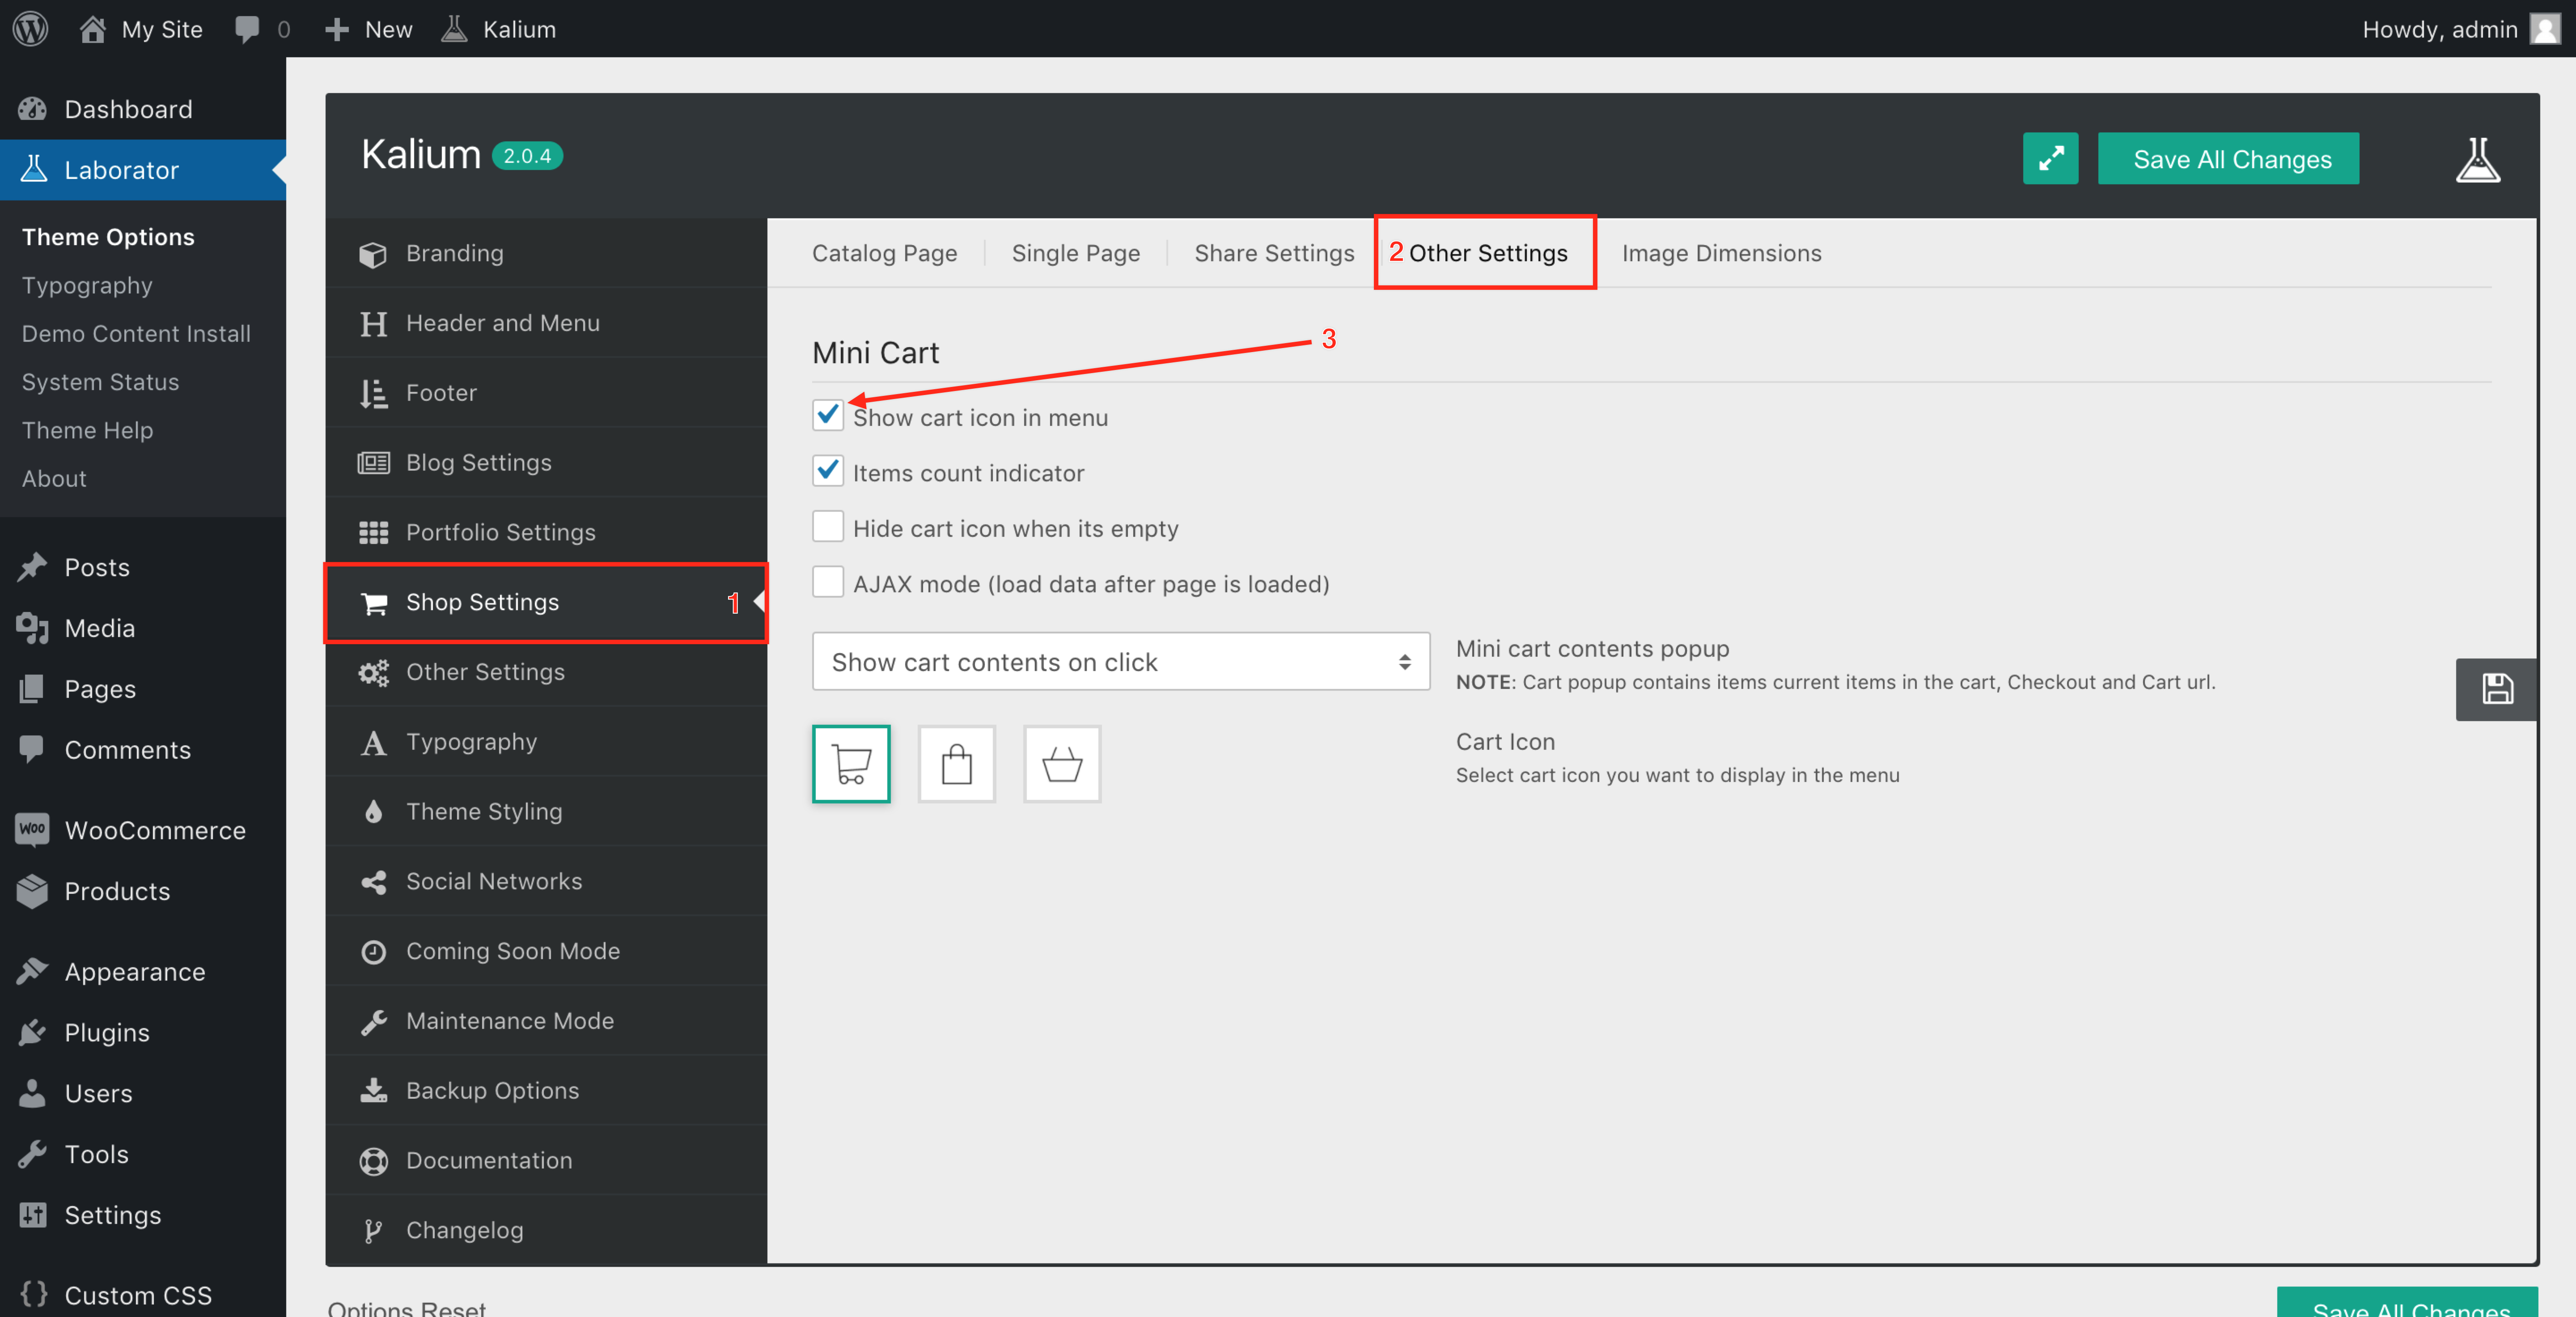Switch to Catalog Page tab
This screenshot has height=1317, width=2576.
coord(884,253)
